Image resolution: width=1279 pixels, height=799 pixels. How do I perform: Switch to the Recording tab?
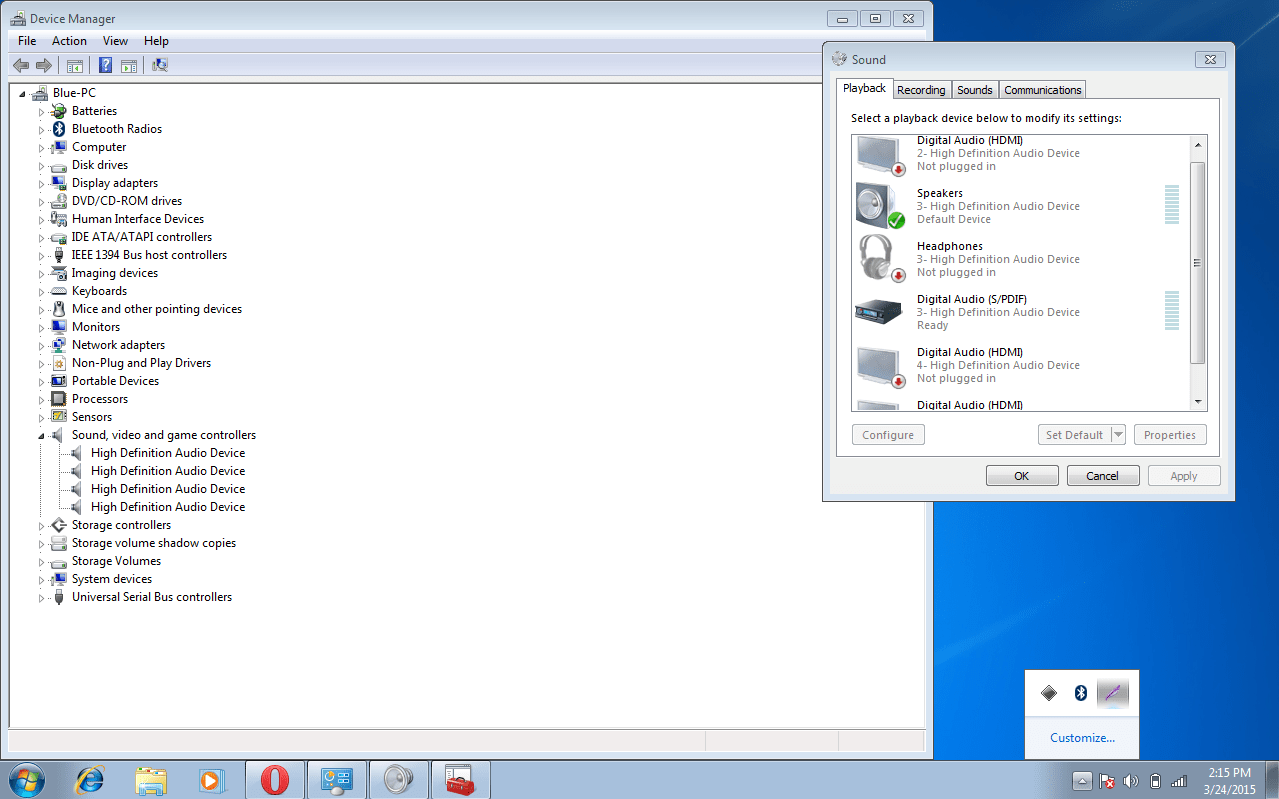(921, 89)
